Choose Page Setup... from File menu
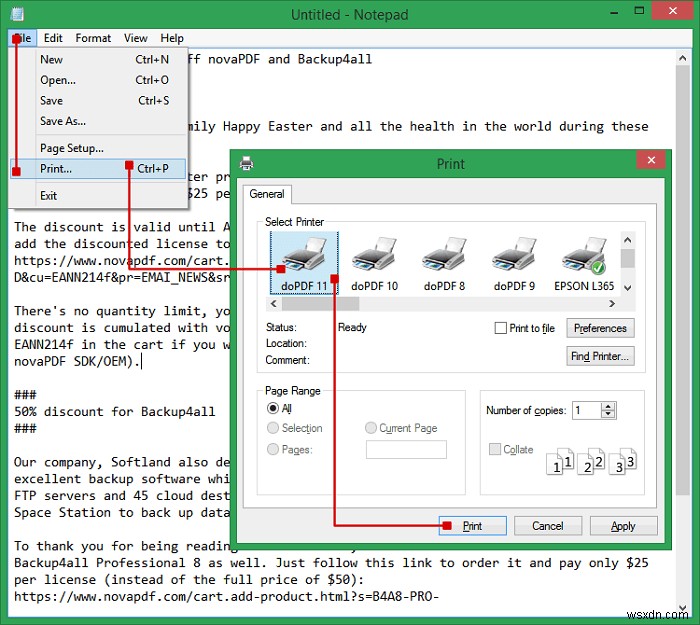This screenshot has height=625, width=700. pos(98,148)
